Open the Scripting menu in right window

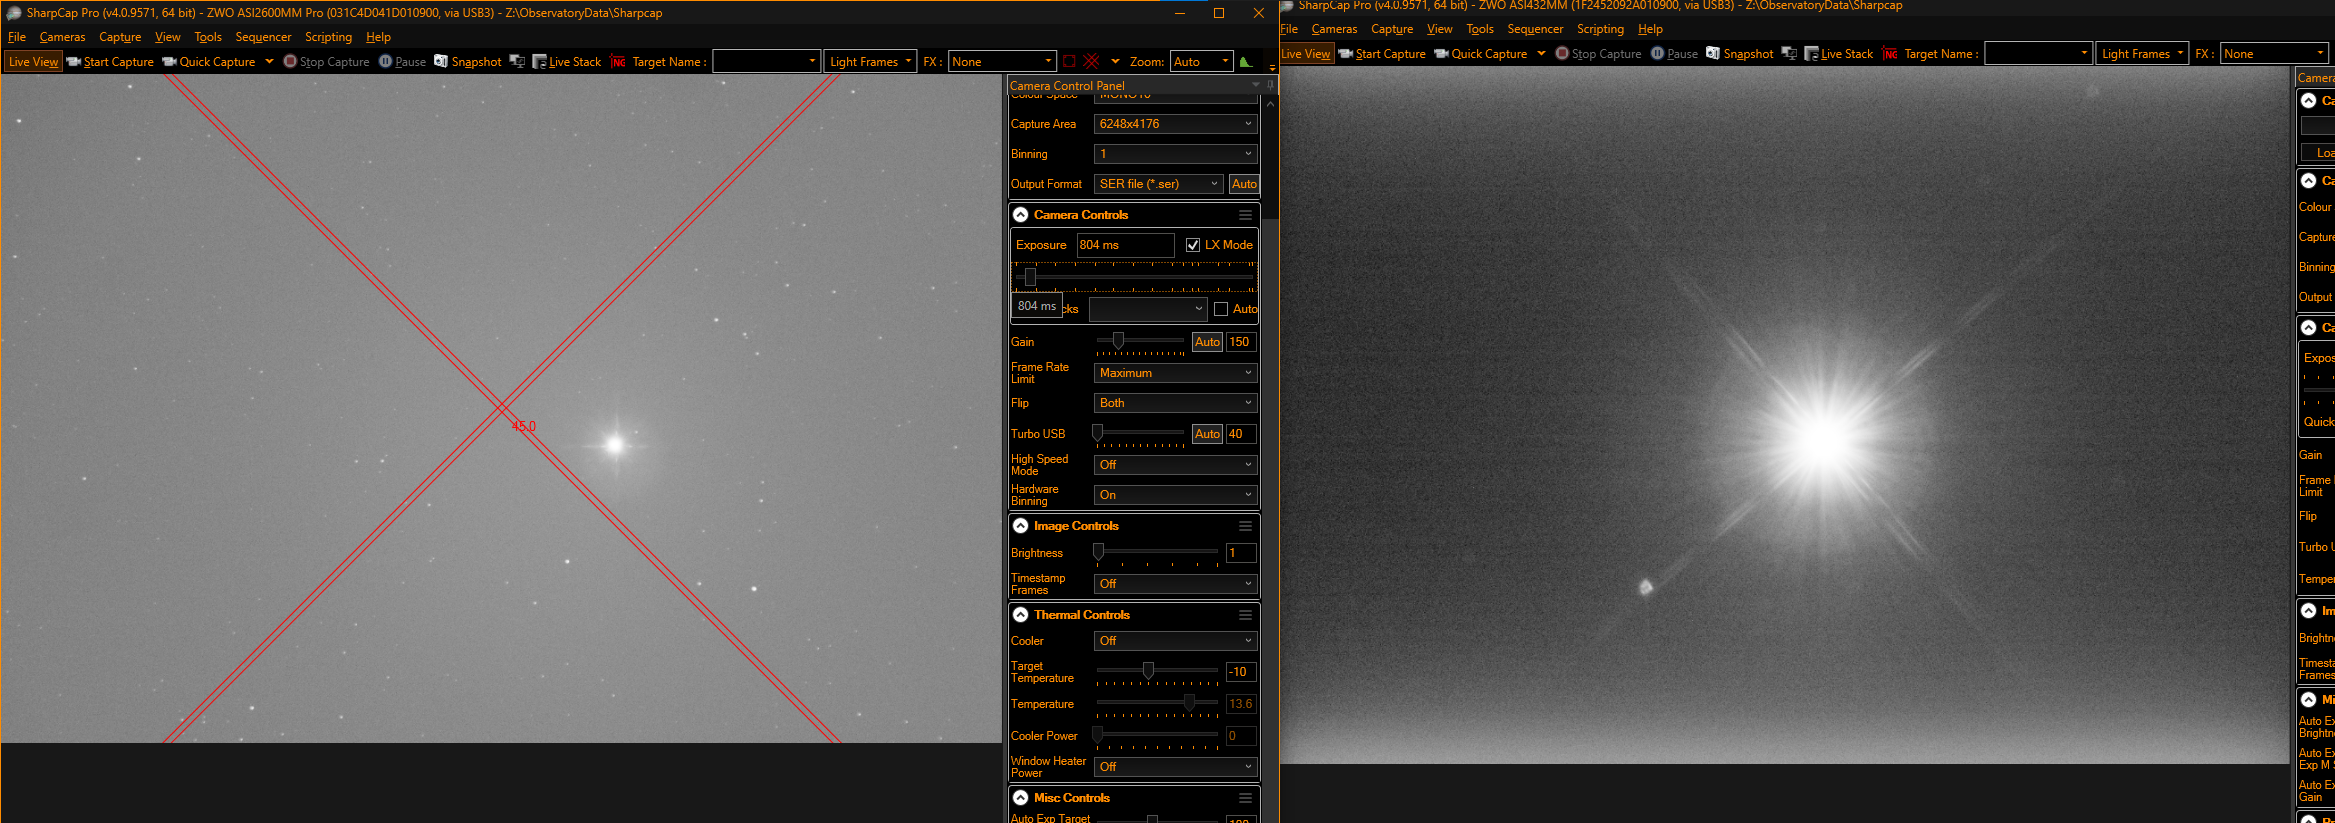1600,29
